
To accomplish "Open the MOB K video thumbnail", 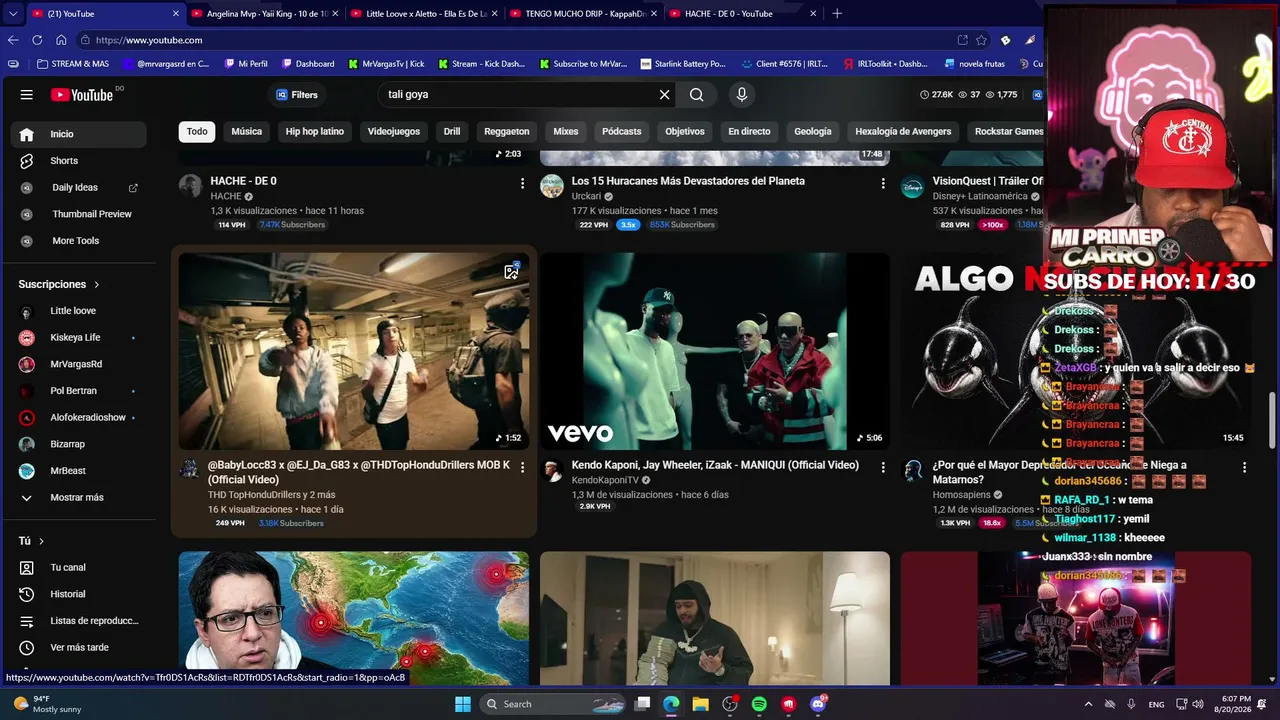I will [354, 351].
